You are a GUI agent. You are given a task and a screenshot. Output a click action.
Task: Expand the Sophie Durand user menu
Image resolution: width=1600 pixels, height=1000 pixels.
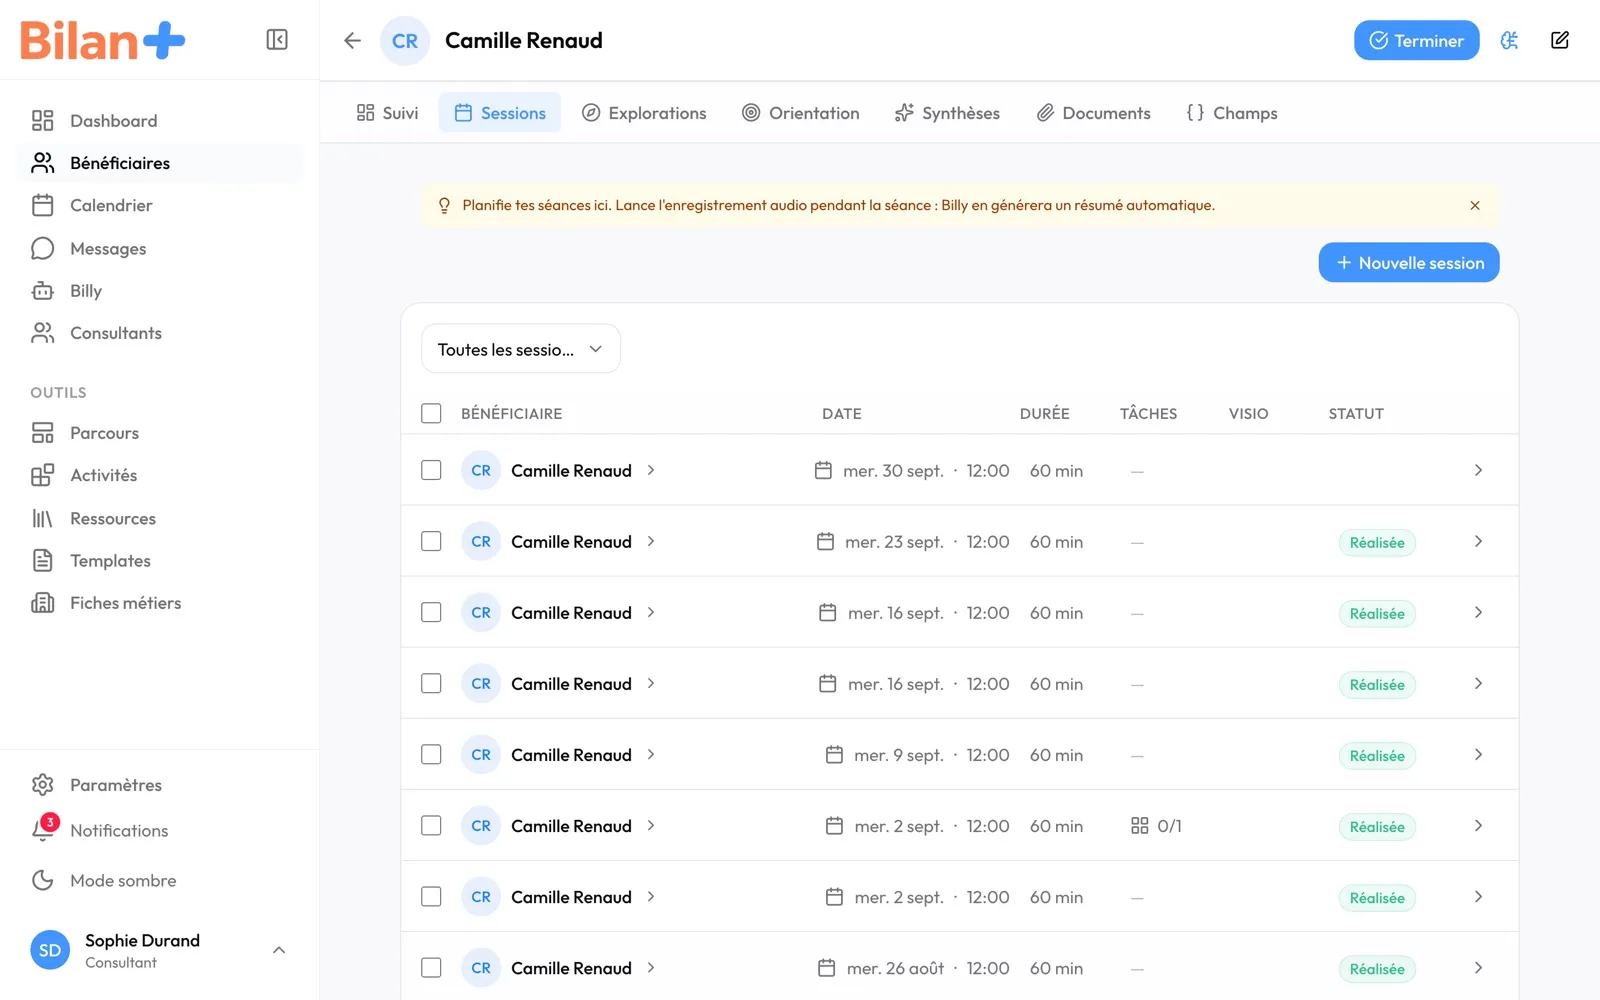(x=160, y=950)
